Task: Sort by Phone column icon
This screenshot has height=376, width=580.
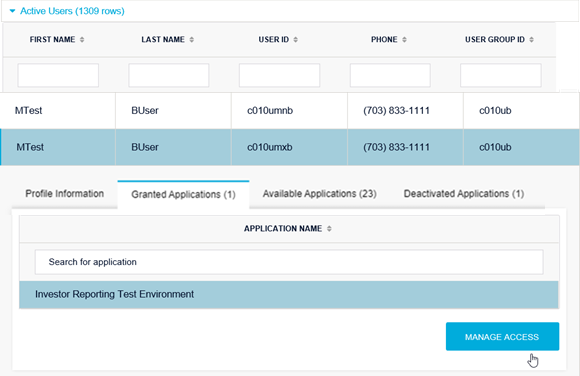Action: [x=404, y=40]
